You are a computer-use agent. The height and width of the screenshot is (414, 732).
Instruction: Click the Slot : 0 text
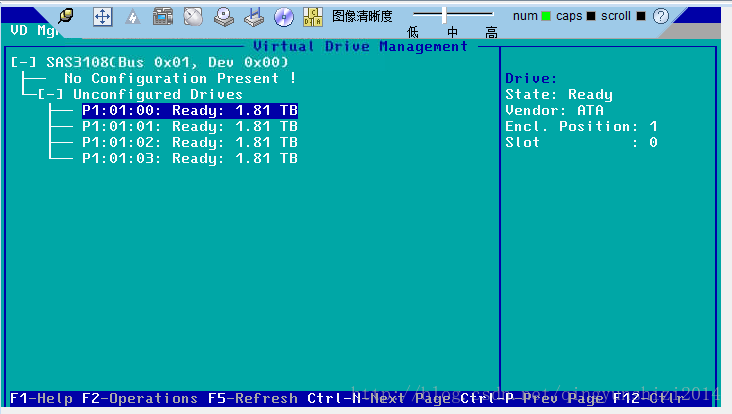point(581,142)
